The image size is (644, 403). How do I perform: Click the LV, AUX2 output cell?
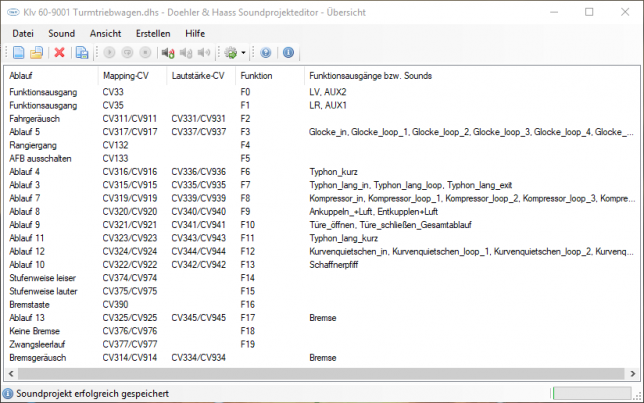tap(328, 92)
